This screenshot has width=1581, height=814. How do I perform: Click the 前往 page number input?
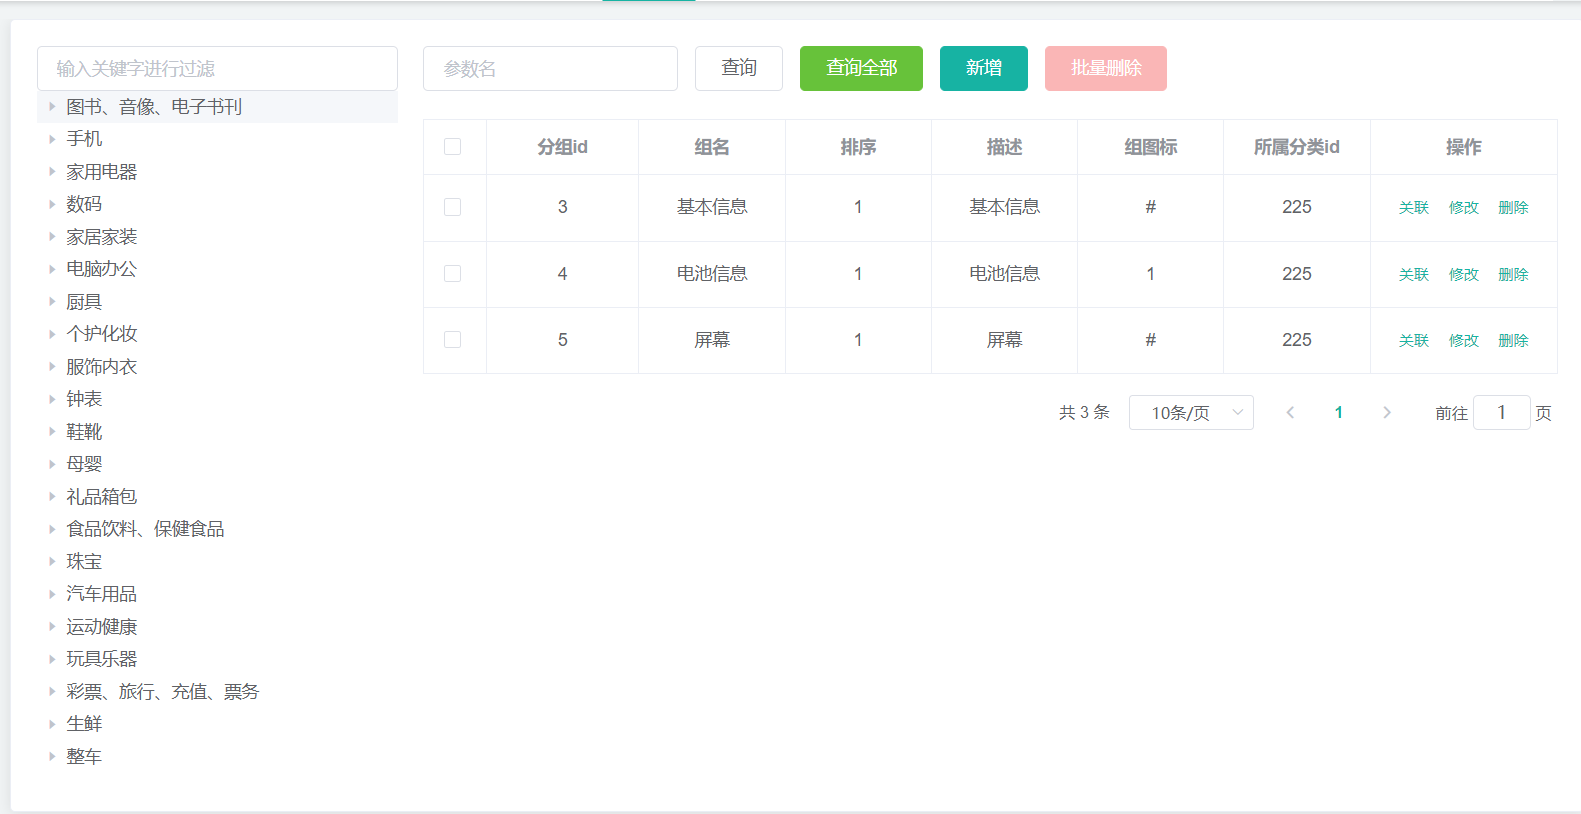(x=1501, y=412)
